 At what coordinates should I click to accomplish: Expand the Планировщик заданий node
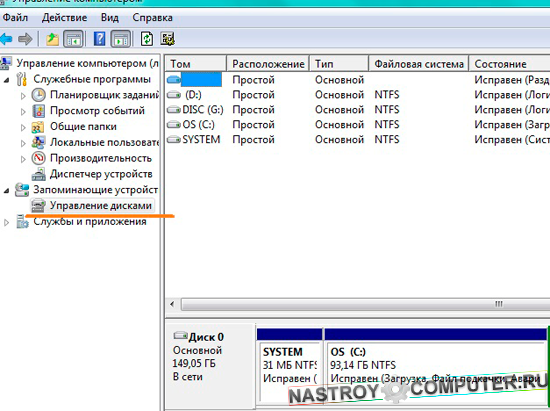click(23, 96)
